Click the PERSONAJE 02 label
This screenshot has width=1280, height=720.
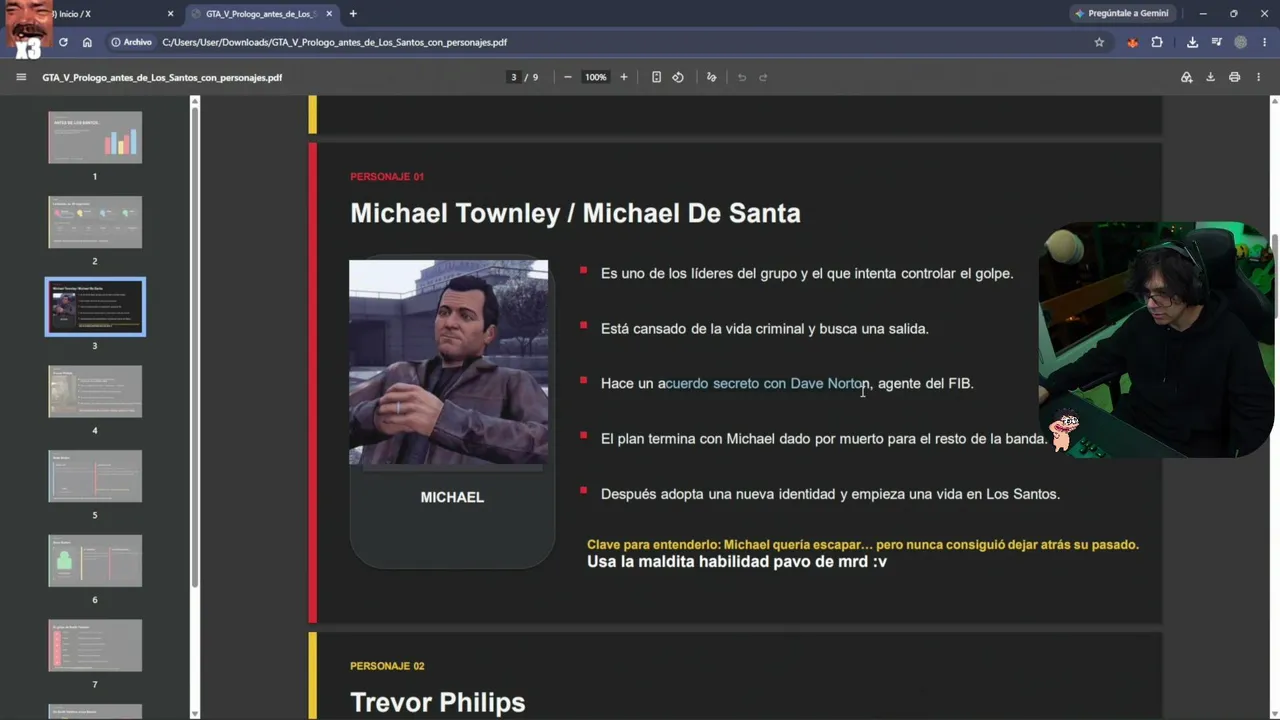[387, 666]
